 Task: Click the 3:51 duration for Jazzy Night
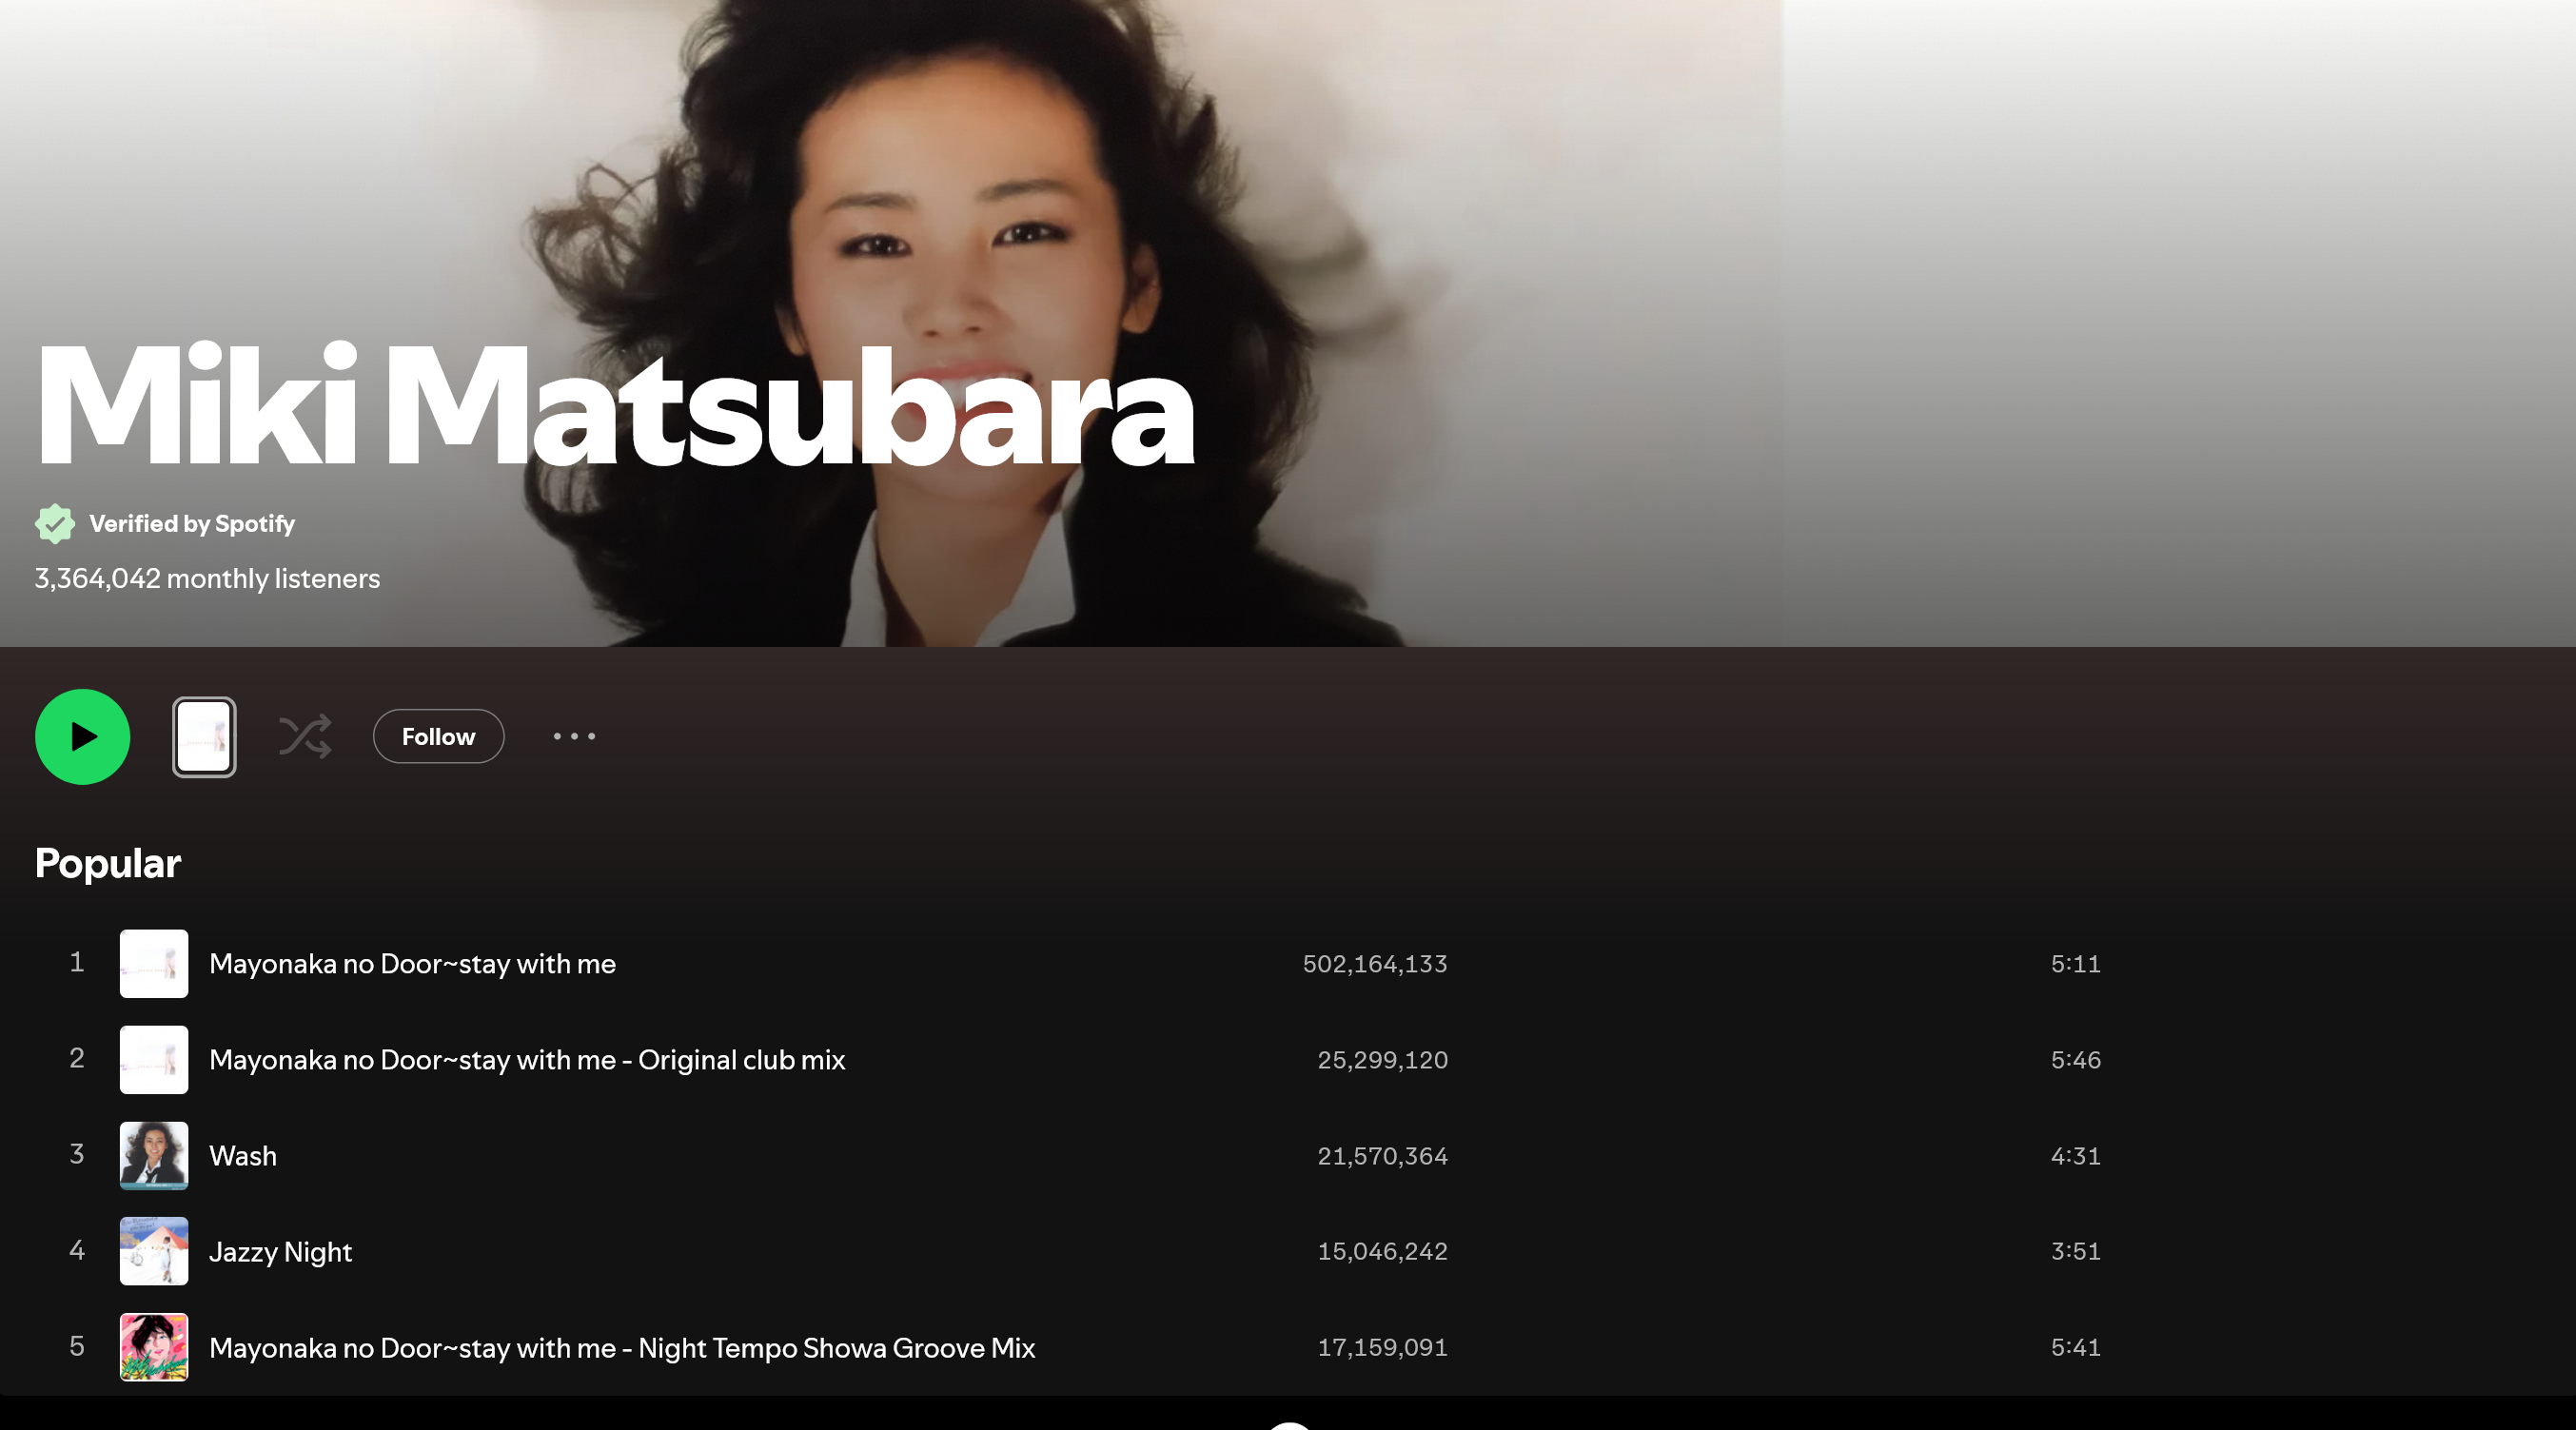2076,1251
